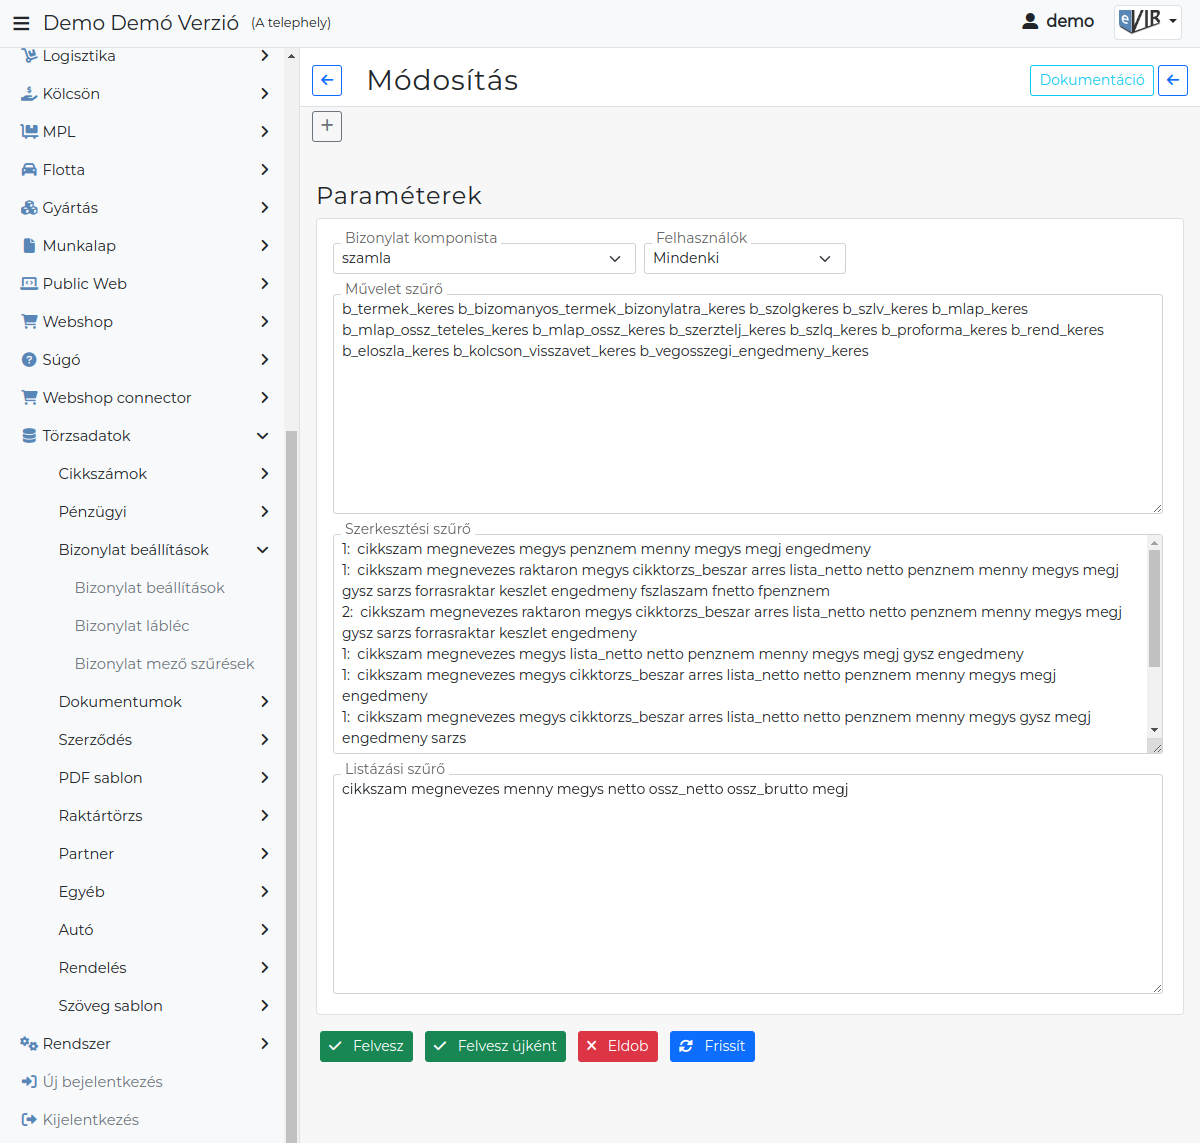
Task: Open the hamburger menu icon
Action: click(x=21, y=22)
